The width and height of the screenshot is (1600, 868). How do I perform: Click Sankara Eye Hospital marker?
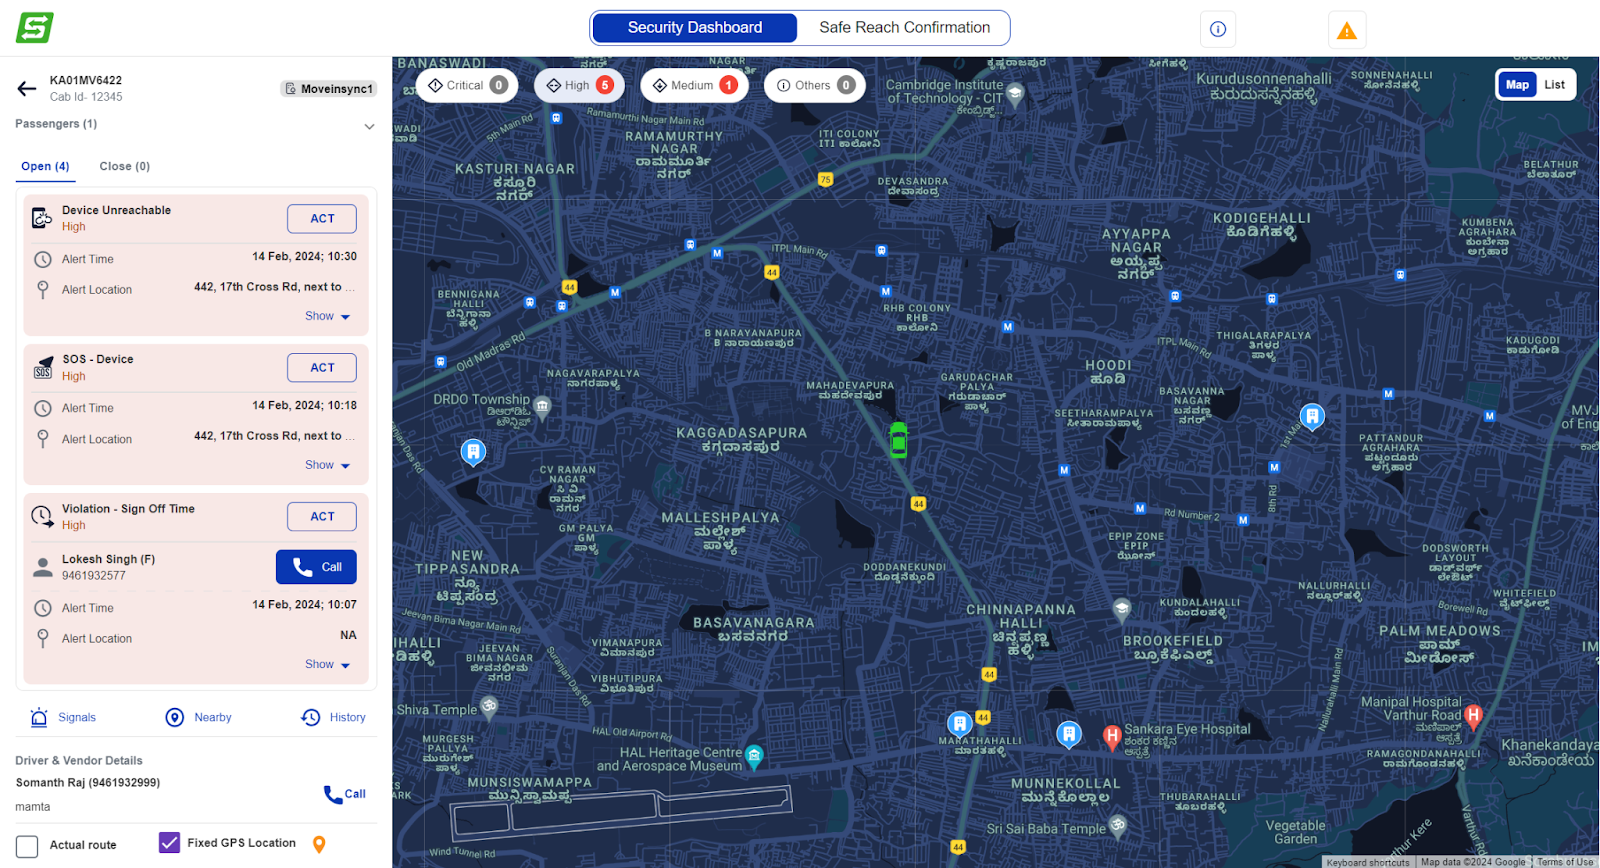click(x=1112, y=738)
